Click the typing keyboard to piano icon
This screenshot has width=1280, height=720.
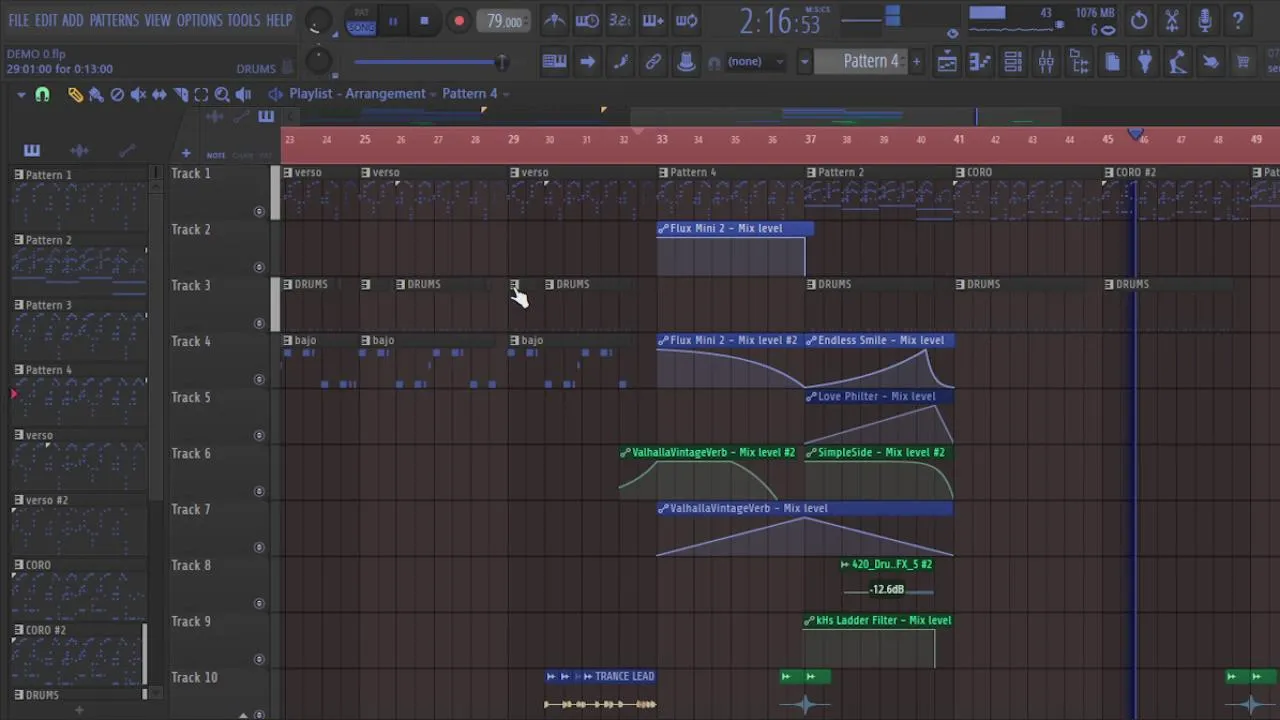click(554, 62)
